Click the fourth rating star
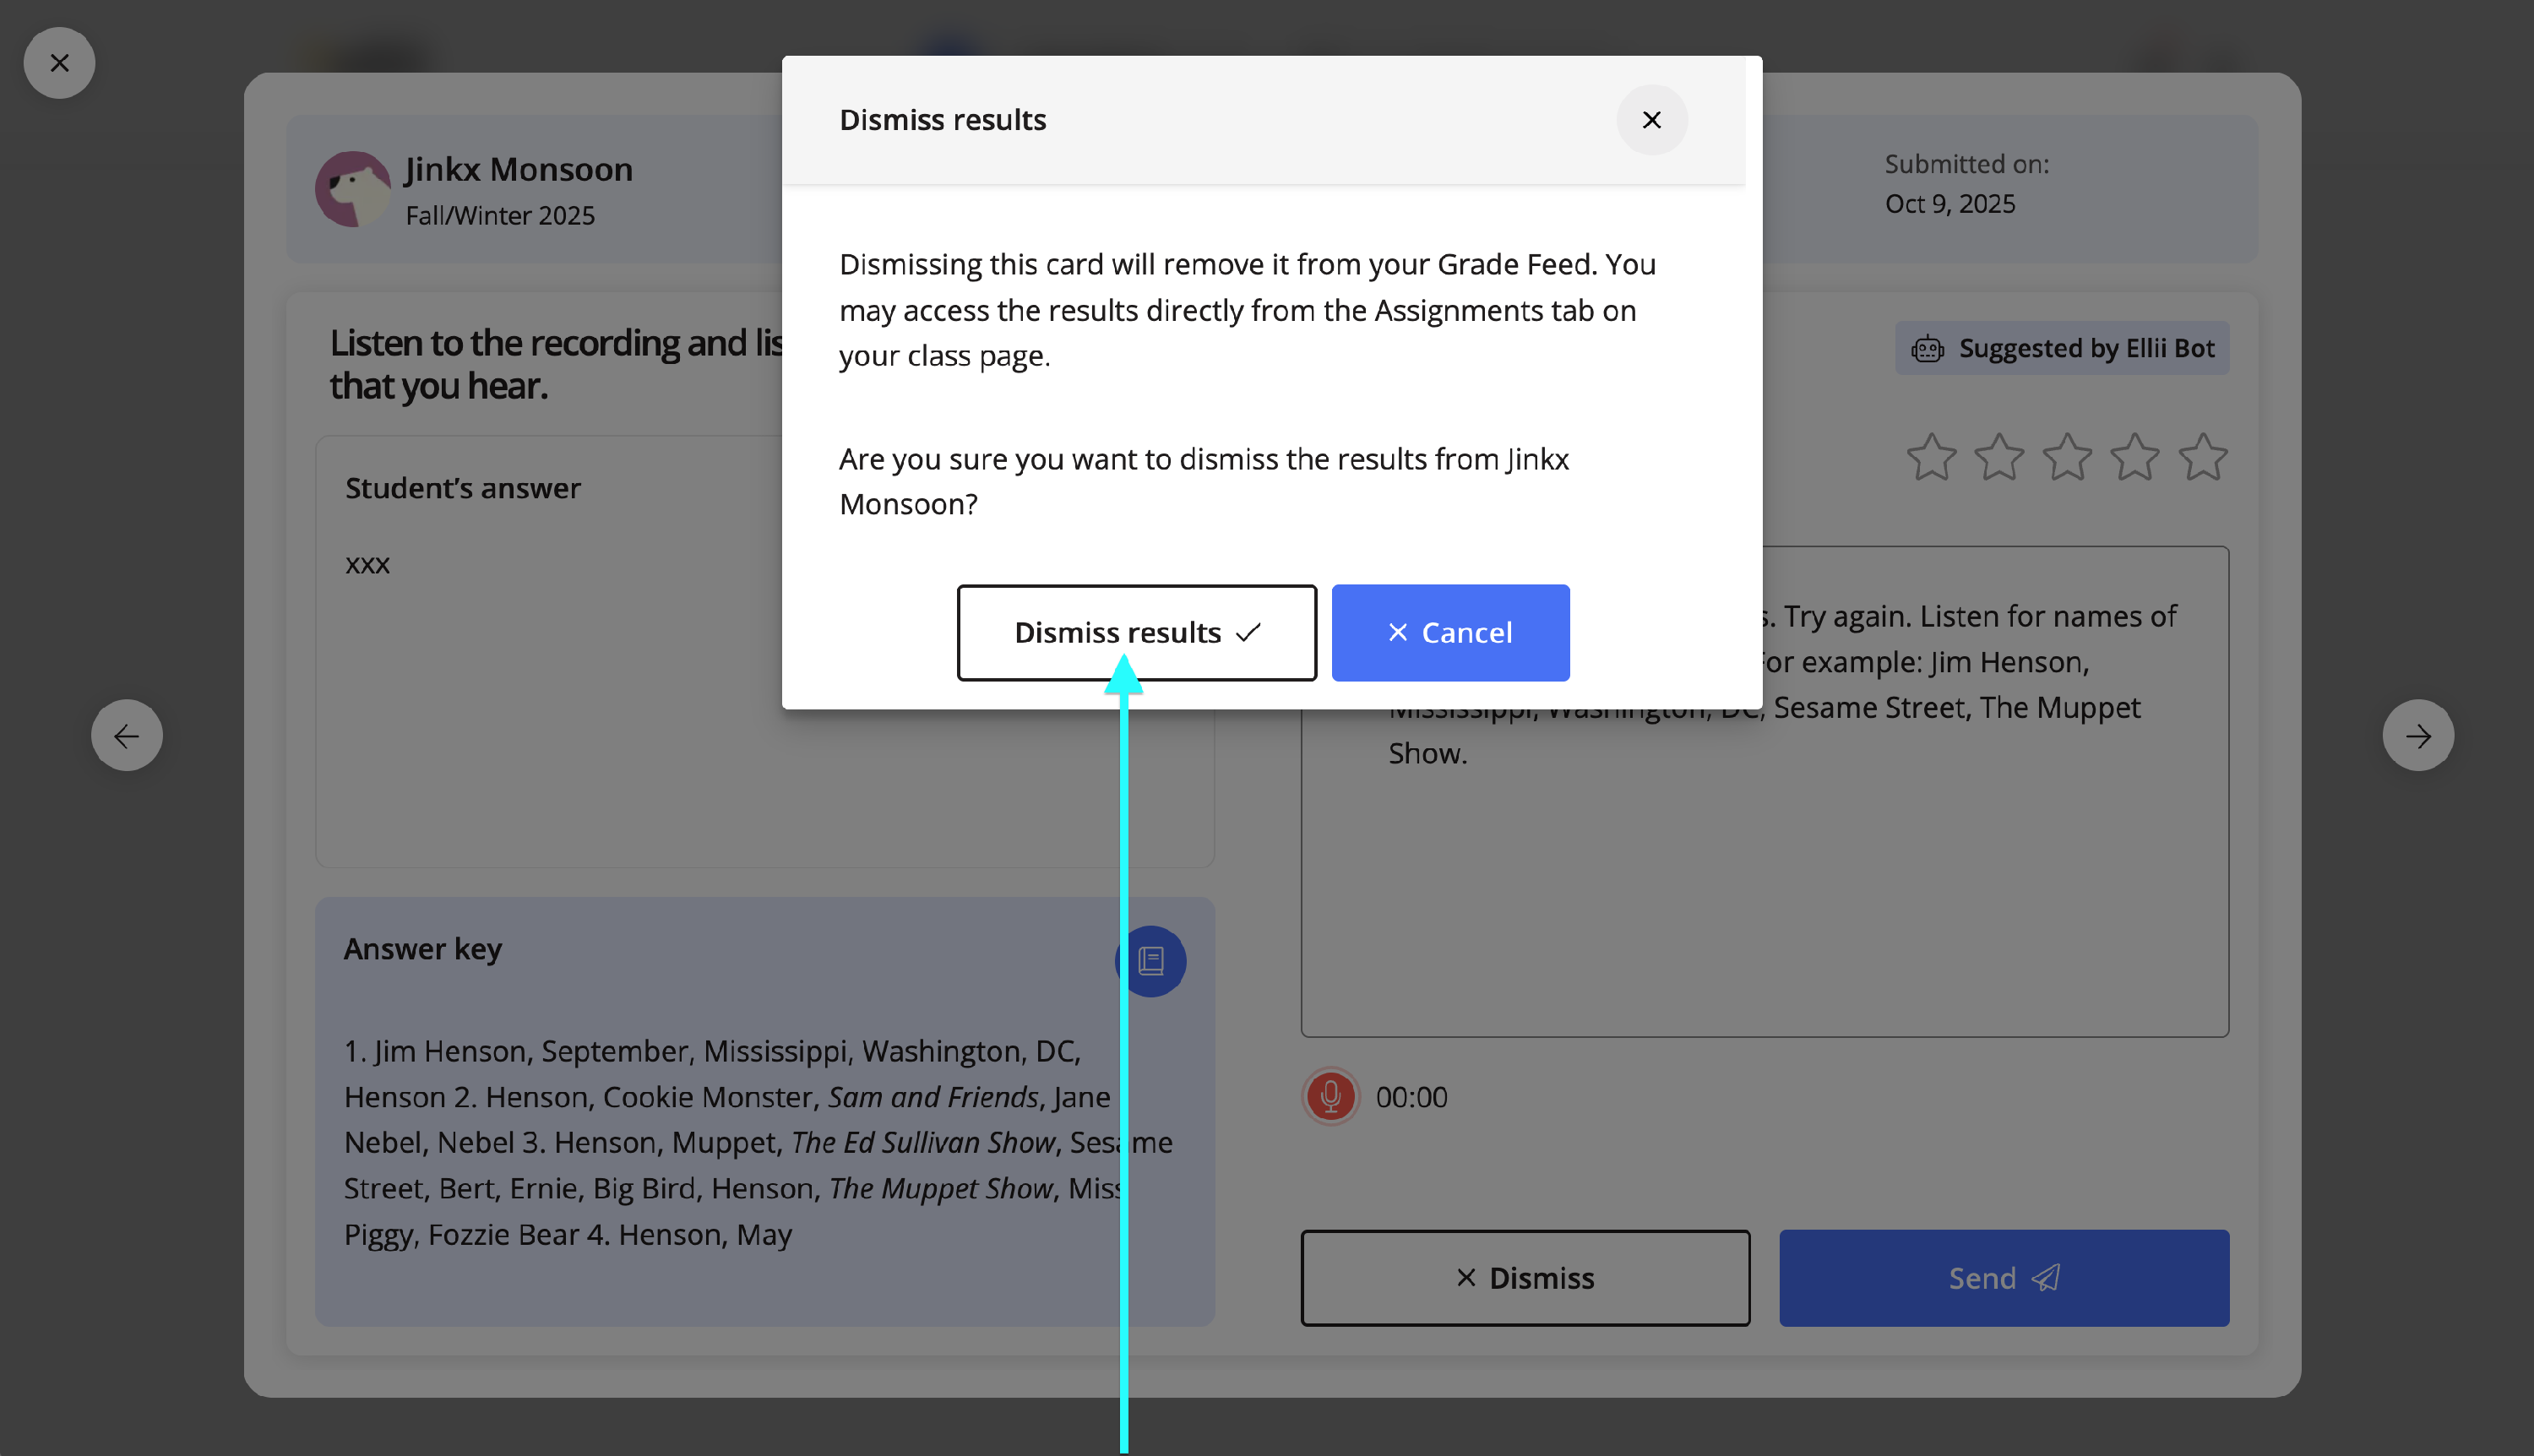This screenshot has width=2534, height=1456. [x=2134, y=457]
